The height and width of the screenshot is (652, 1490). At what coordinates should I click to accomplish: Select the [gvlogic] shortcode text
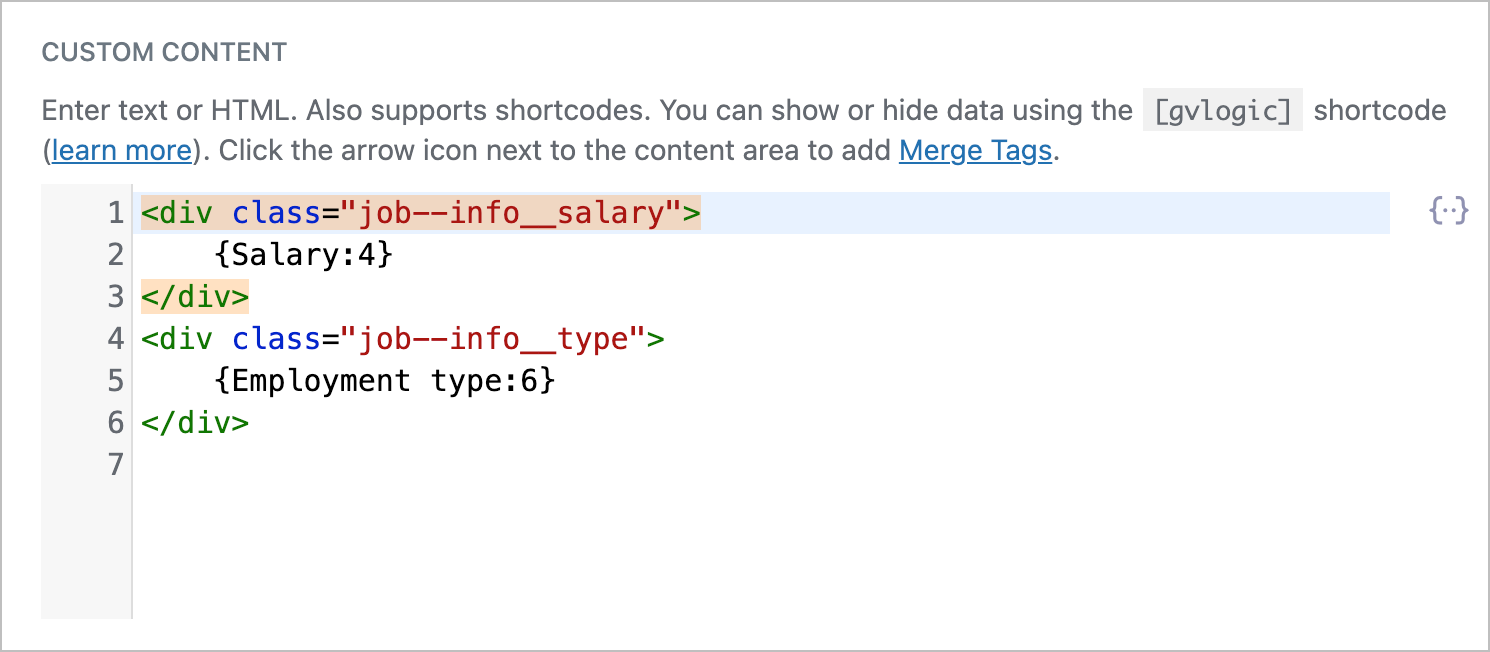(1222, 110)
